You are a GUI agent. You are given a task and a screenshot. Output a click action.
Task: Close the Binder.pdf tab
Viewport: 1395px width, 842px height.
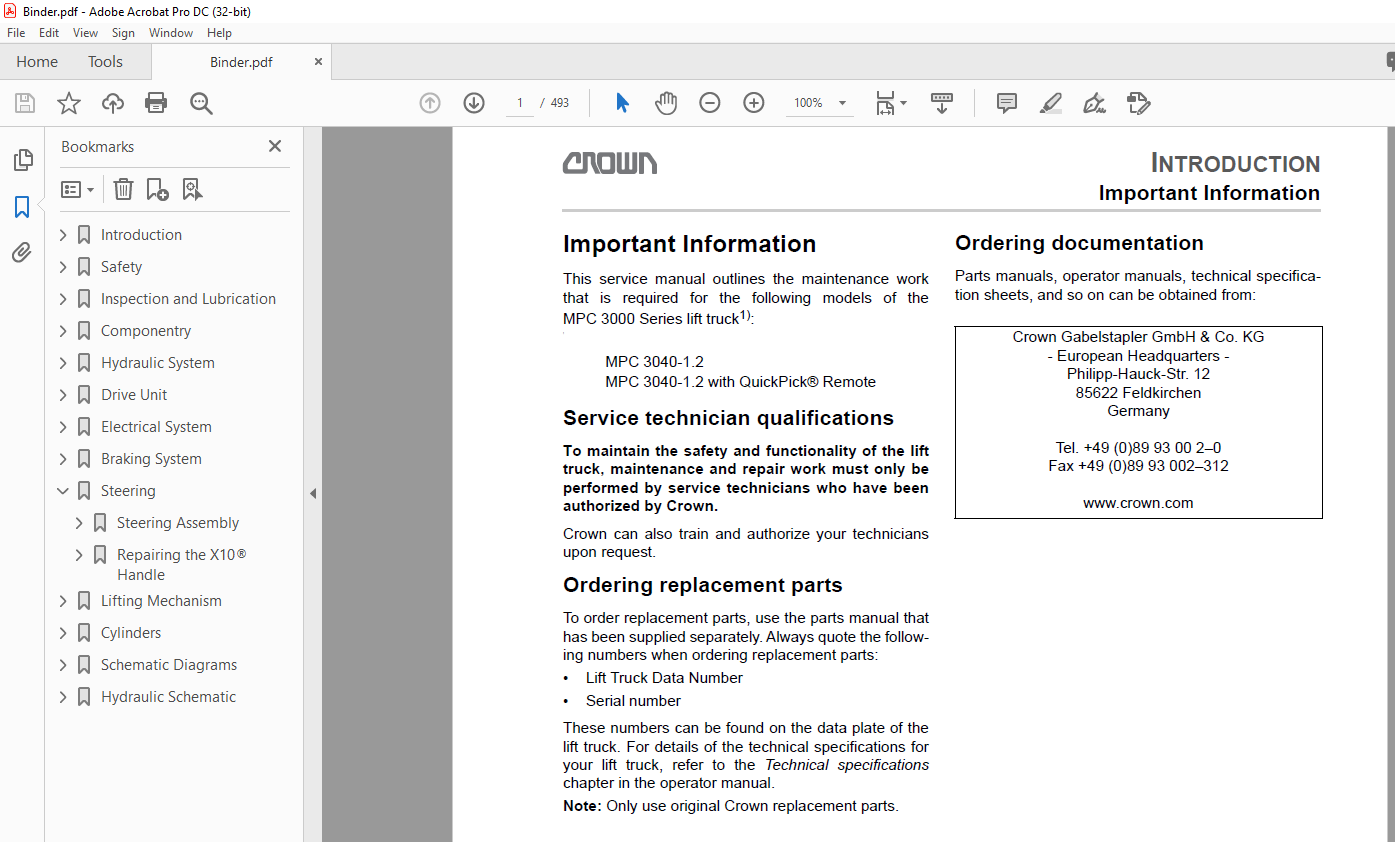point(319,62)
